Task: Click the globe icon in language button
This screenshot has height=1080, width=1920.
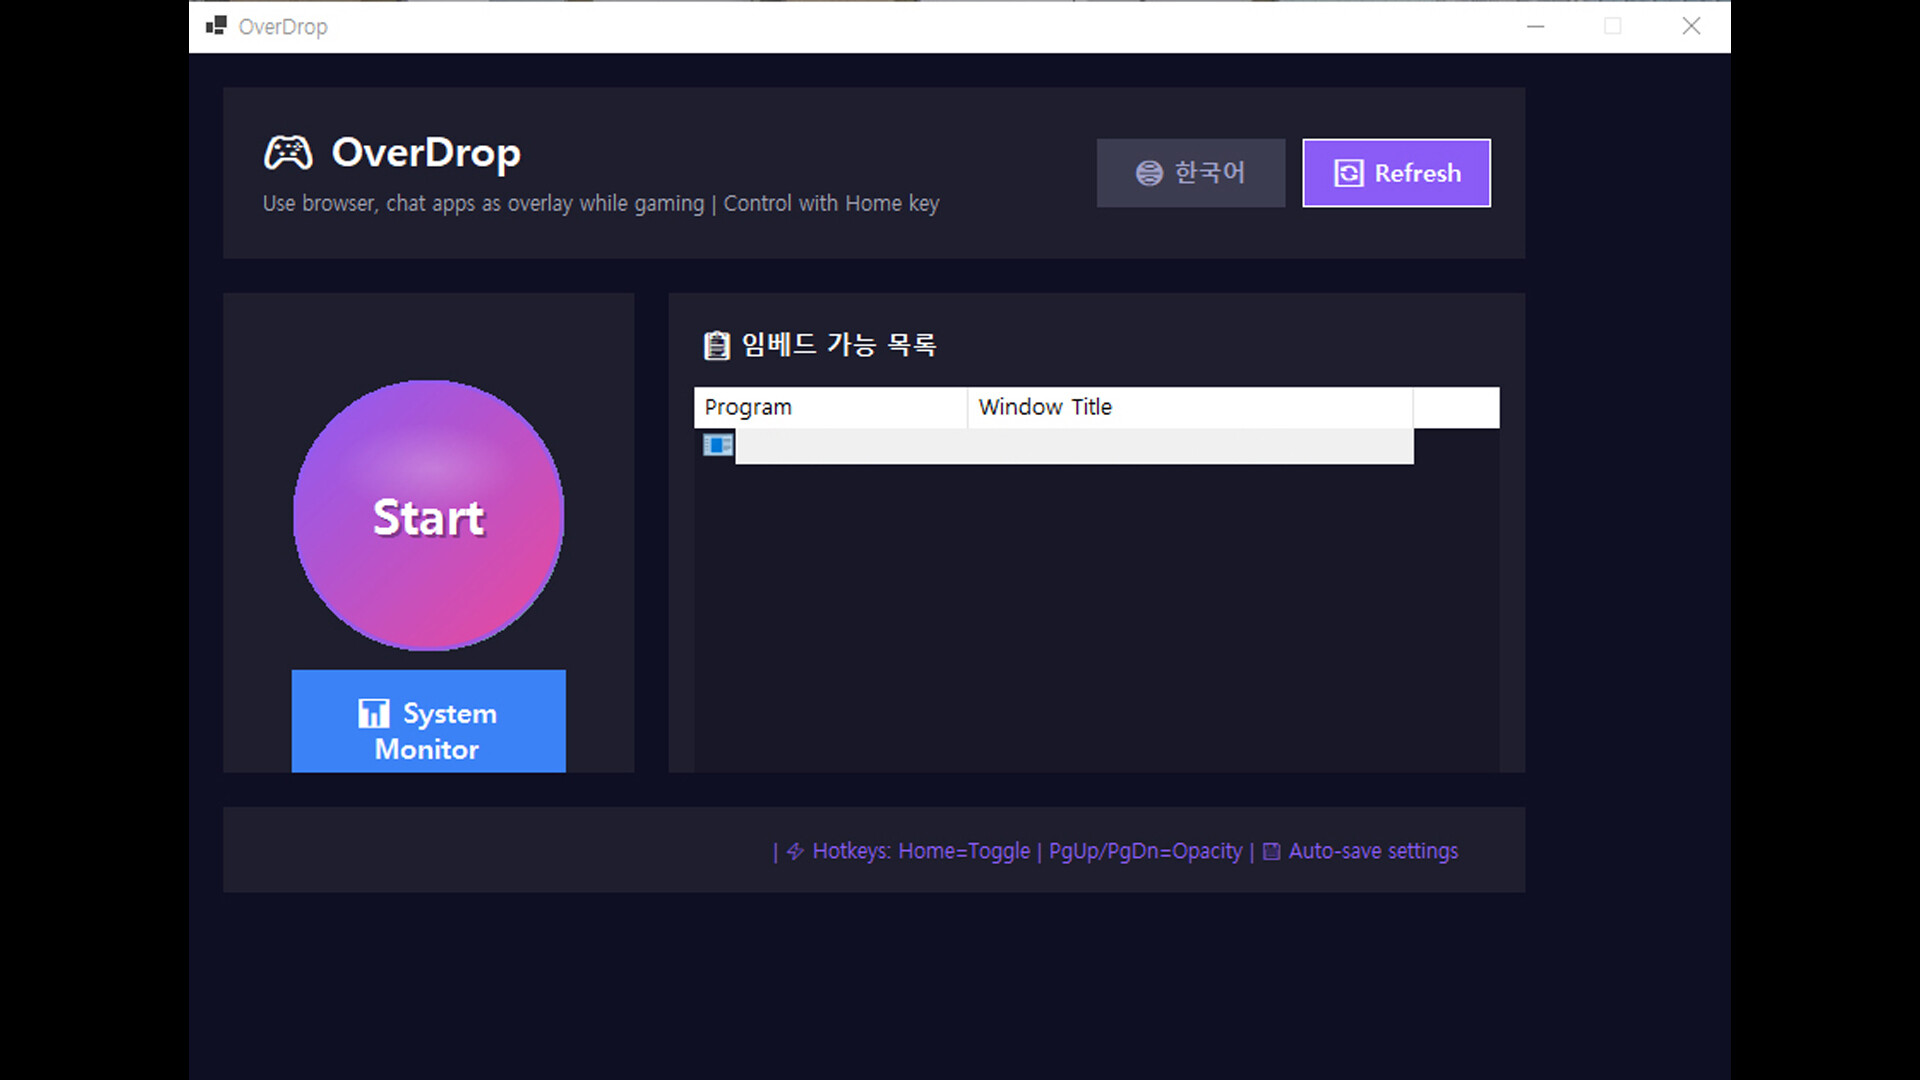Action: [x=1149, y=173]
